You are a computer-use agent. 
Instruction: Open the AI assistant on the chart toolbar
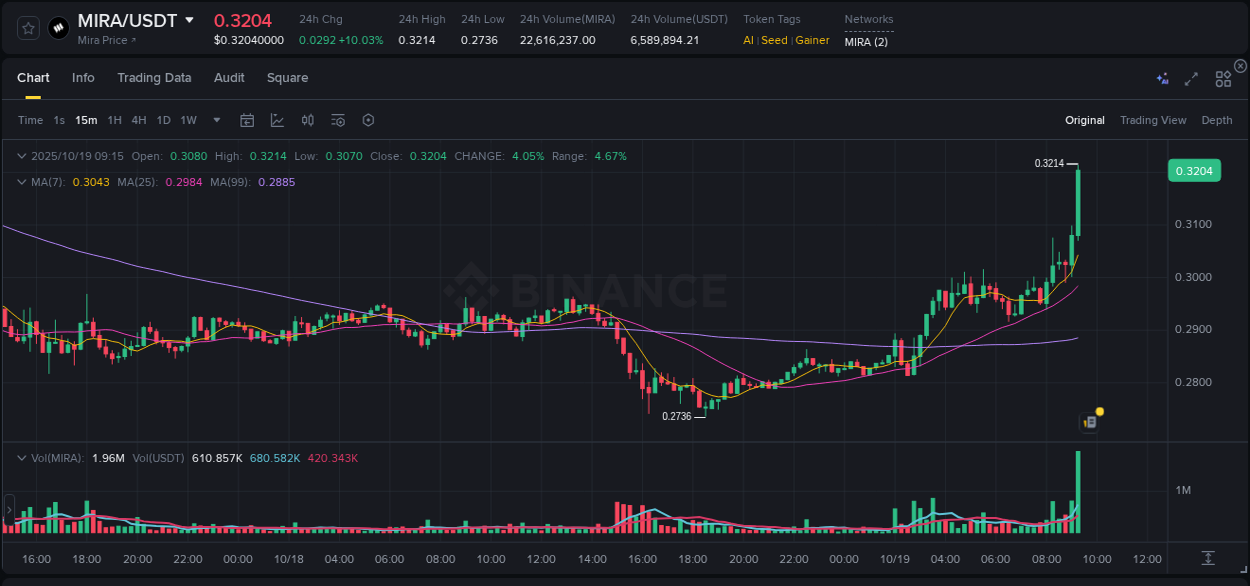(1162, 77)
